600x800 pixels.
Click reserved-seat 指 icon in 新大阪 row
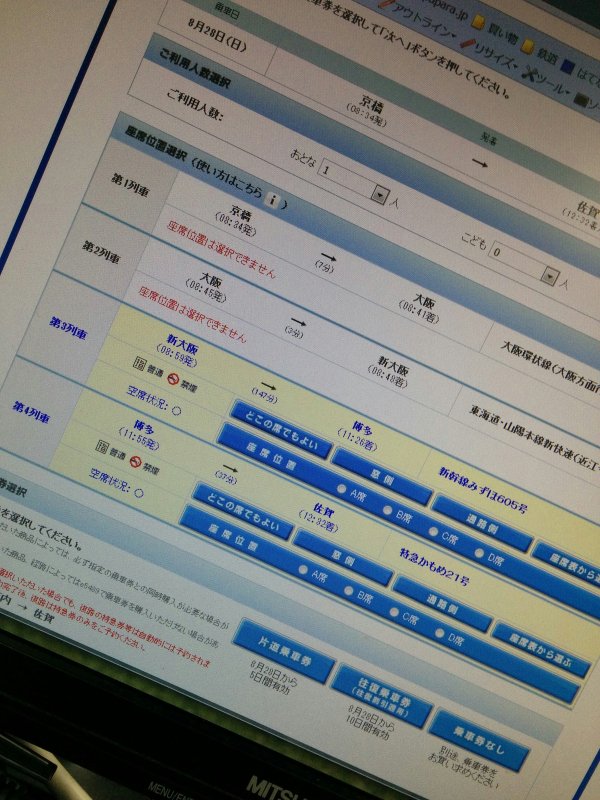[x=138, y=364]
